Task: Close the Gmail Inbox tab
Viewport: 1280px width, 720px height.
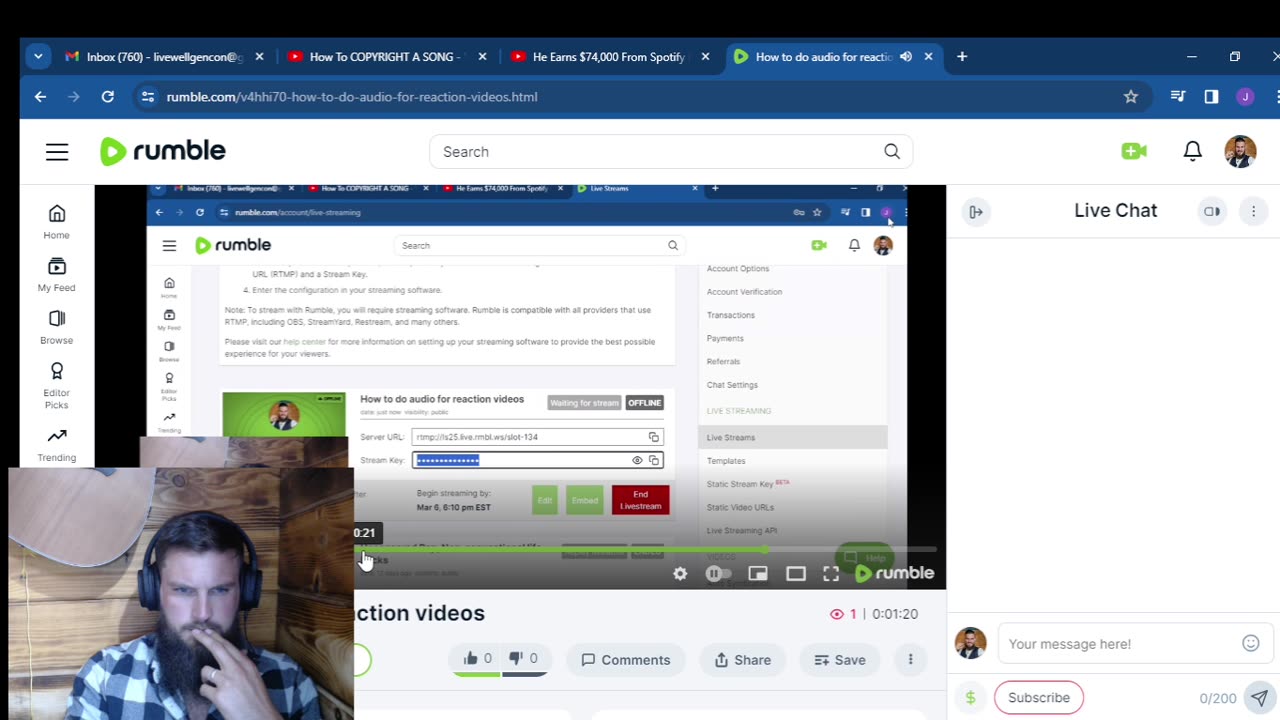Action: click(259, 57)
